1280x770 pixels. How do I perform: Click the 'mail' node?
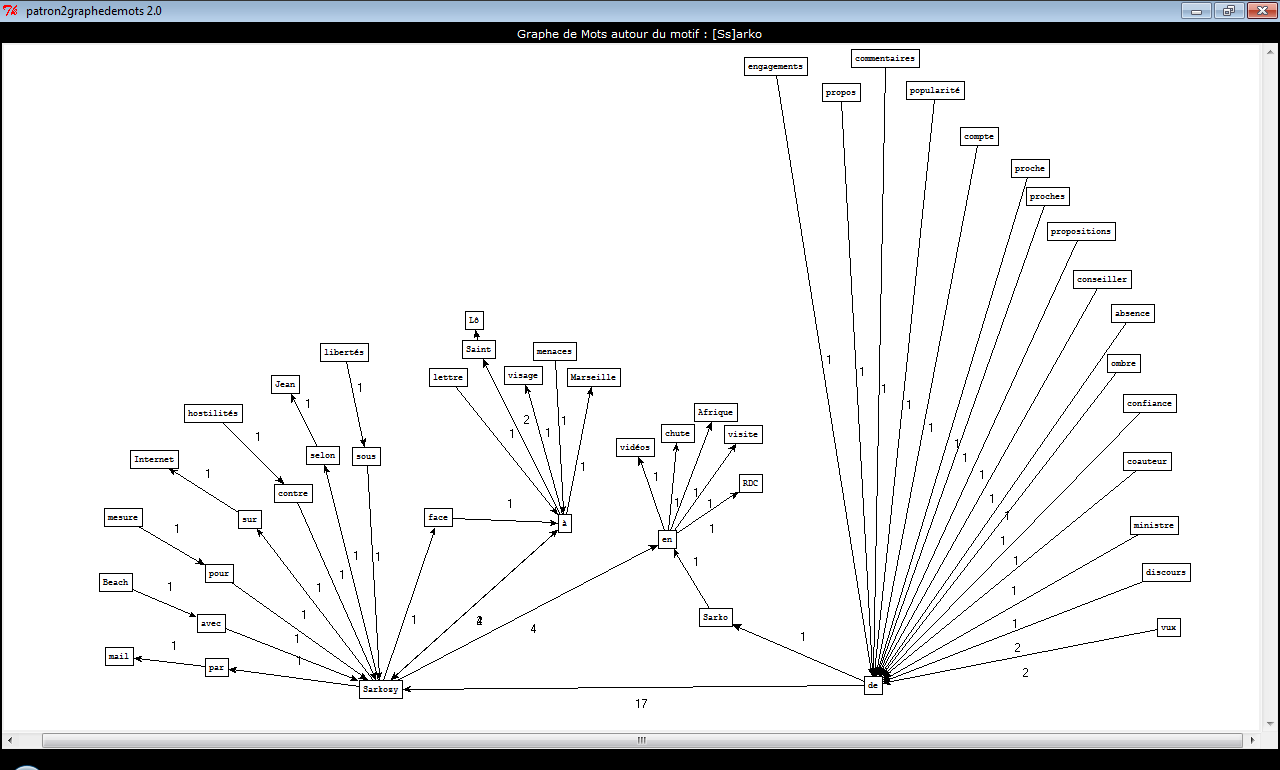coord(119,656)
